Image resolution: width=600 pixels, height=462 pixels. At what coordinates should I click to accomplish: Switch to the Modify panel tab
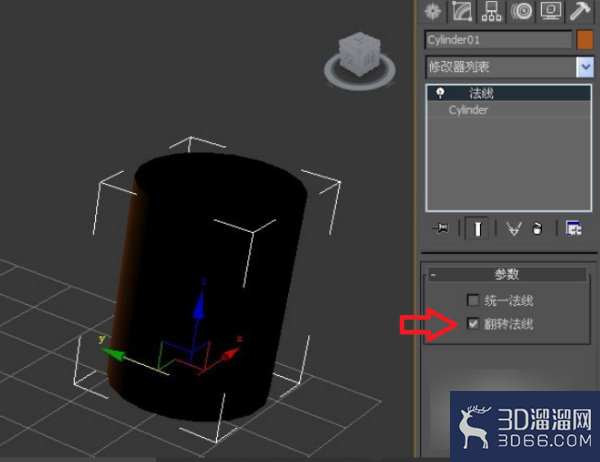pos(462,11)
